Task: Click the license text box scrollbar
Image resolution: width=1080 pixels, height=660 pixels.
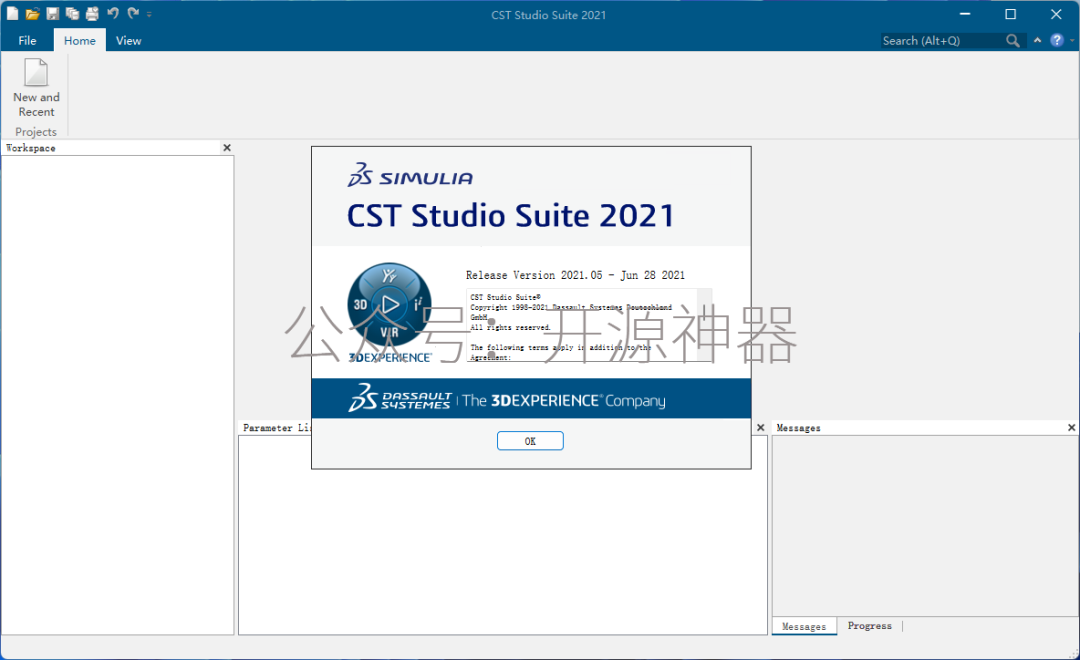Action: point(705,325)
